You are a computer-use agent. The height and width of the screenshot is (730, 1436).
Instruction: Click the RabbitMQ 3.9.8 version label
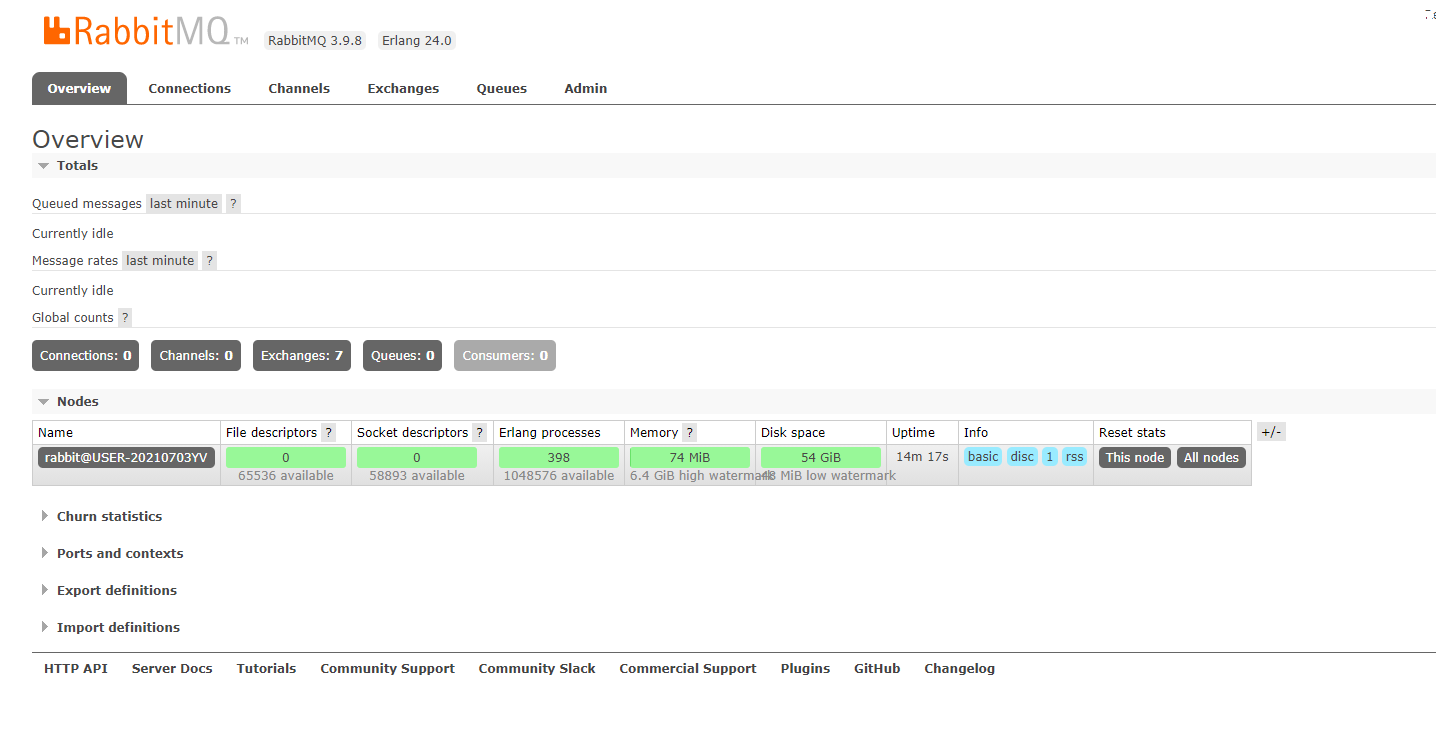pos(315,41)
